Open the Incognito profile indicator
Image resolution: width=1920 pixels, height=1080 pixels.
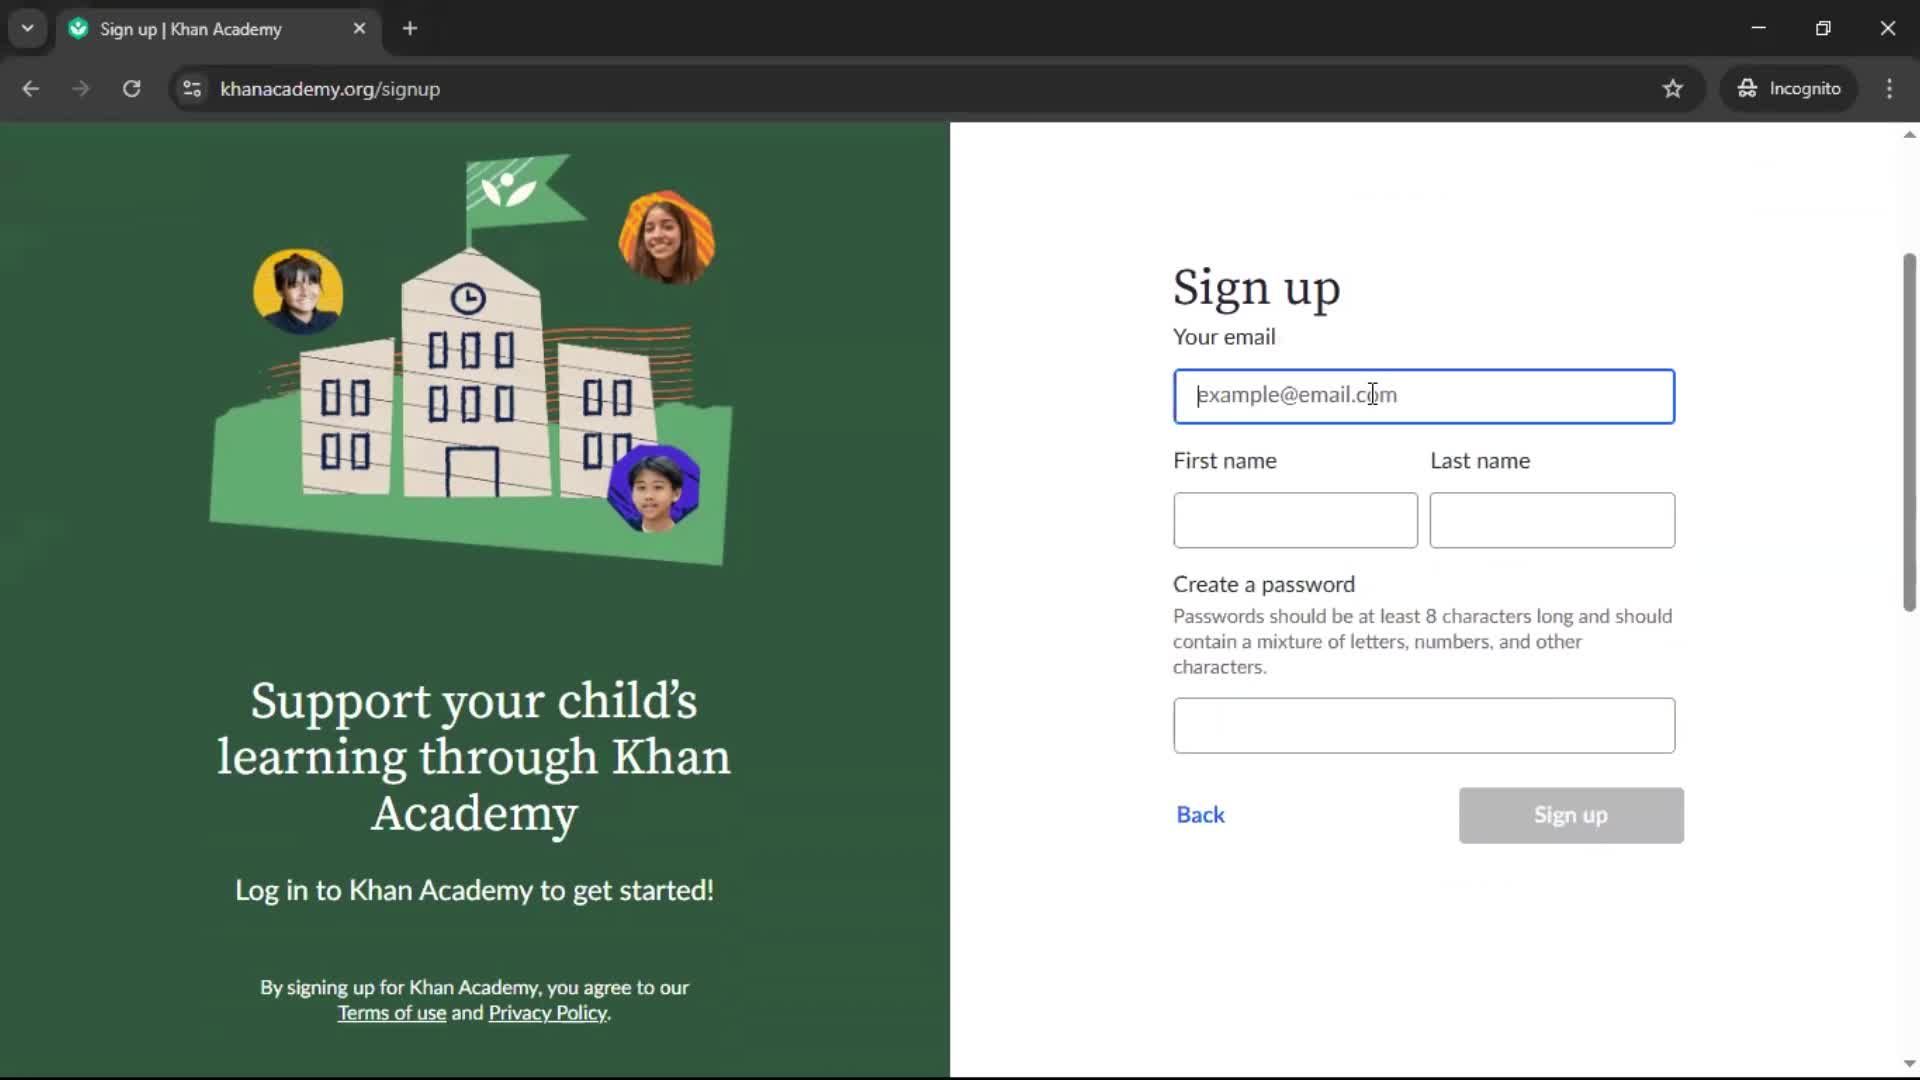click(x=1789, y=89)
